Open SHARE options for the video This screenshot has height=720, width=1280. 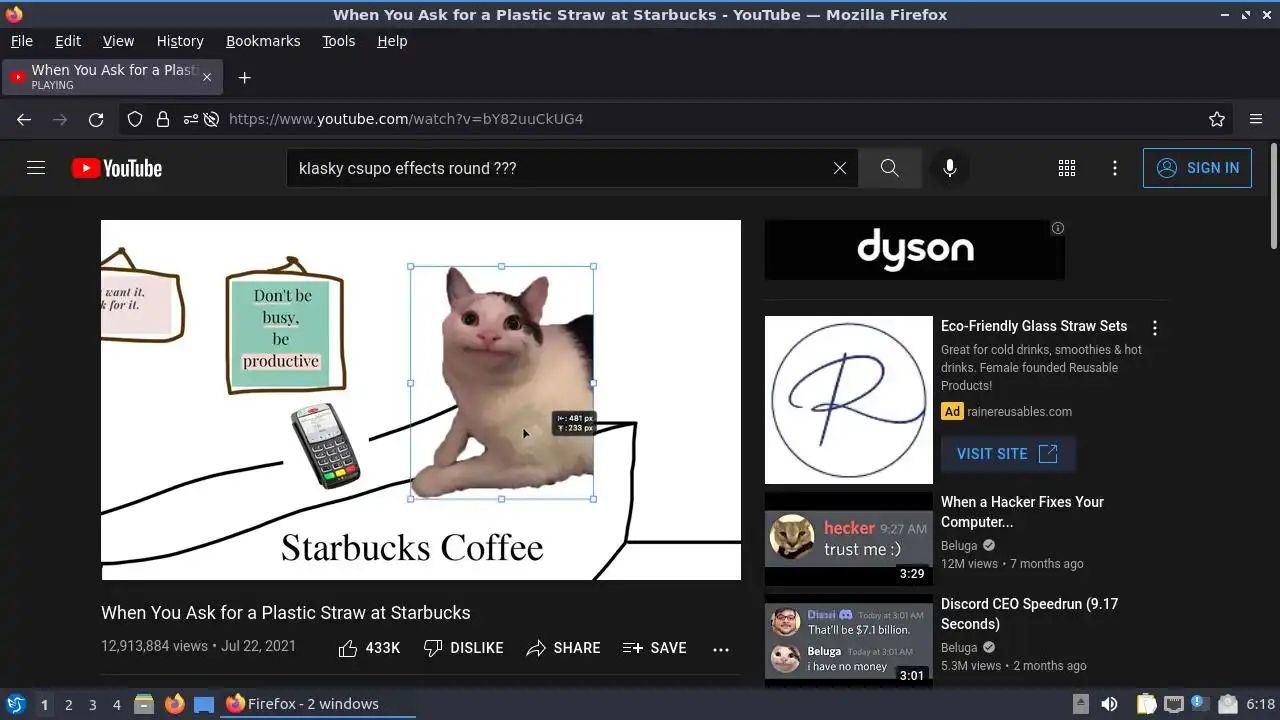pos(563,648)
